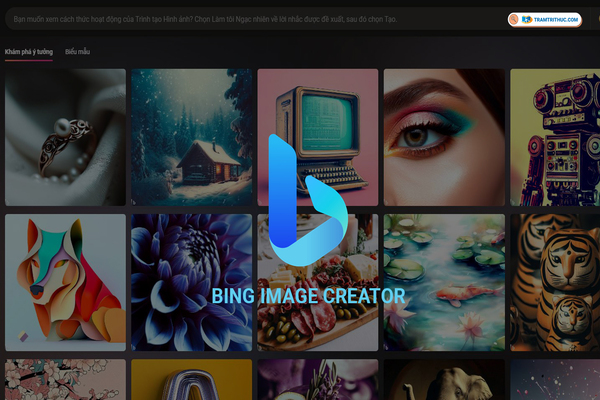Open the elephant image thumbnail
The height and width of the screenshot is (400, 600).
[444, 379]
